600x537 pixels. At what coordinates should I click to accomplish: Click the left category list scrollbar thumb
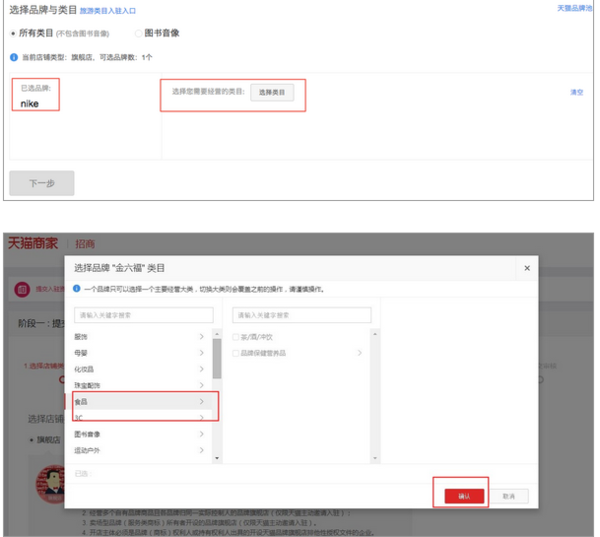(x=217, y=358)
